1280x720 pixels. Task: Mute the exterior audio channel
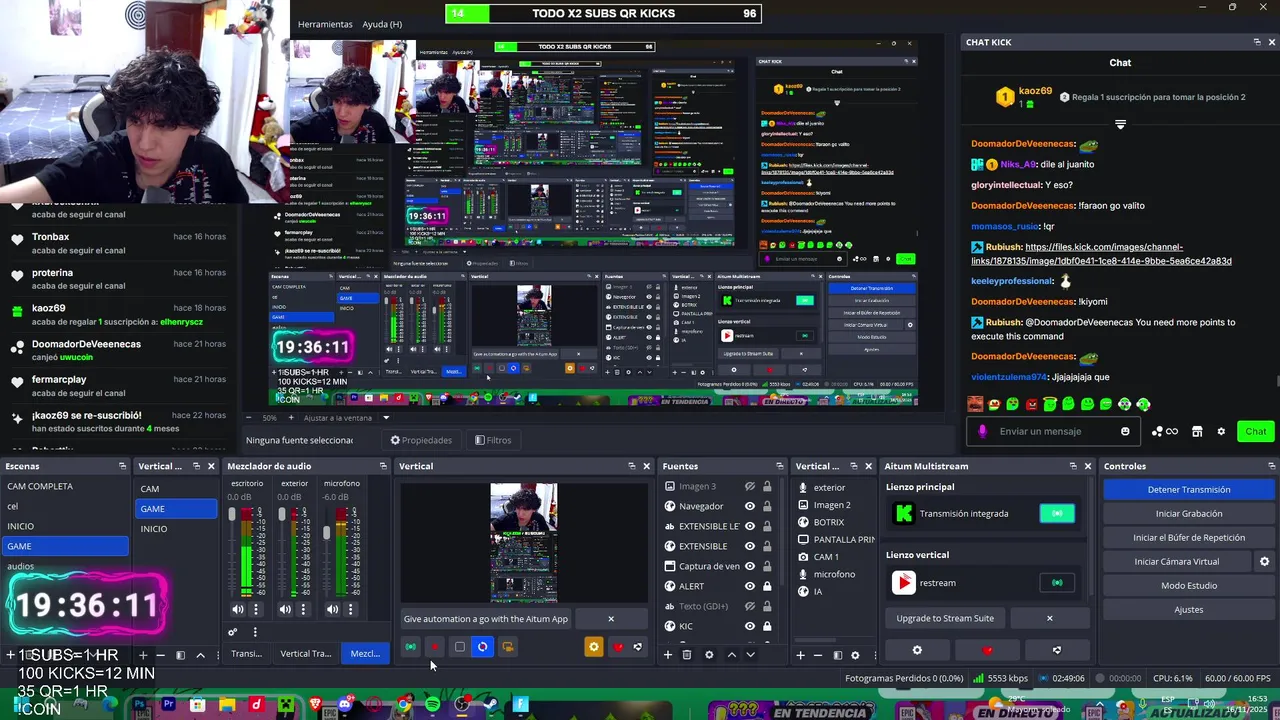pos(285,609)
